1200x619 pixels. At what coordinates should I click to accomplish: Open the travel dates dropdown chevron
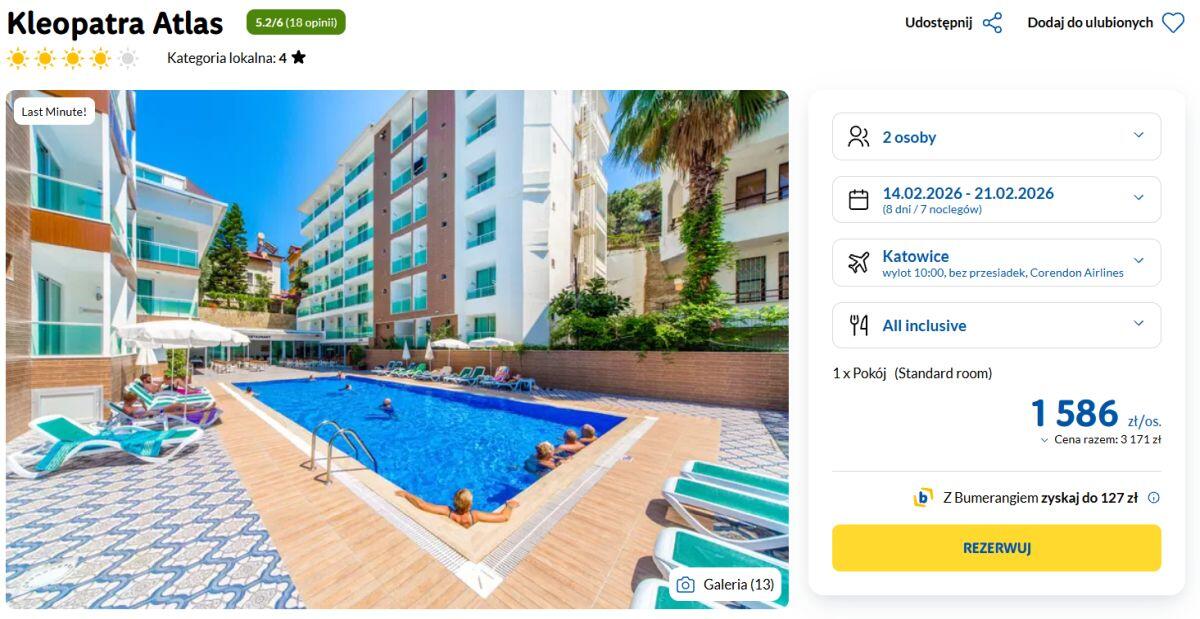1138,198
